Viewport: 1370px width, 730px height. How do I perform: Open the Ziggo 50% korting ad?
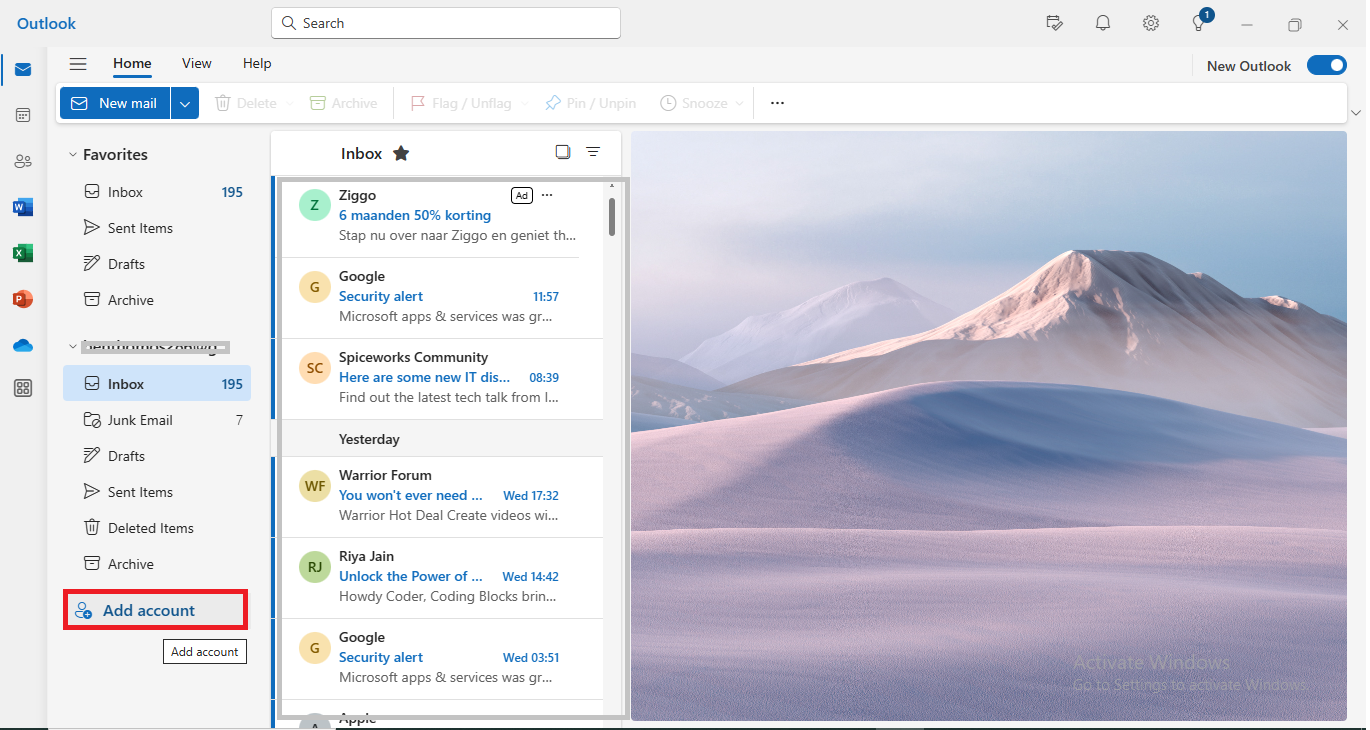click(440, 216)
